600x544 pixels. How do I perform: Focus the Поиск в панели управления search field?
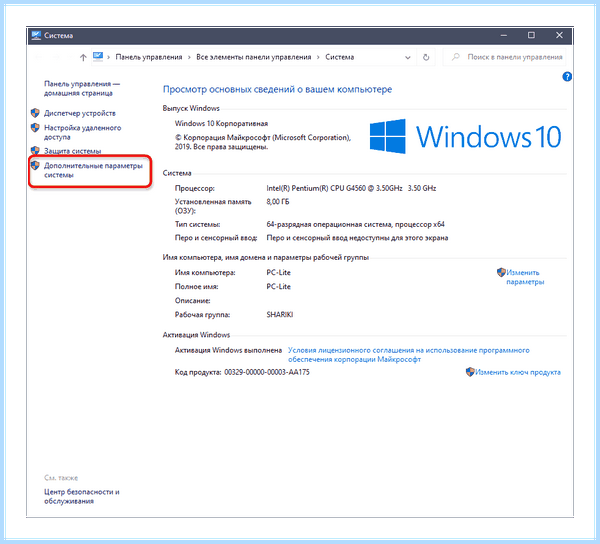pyautogui.click(x=504, y=57)
